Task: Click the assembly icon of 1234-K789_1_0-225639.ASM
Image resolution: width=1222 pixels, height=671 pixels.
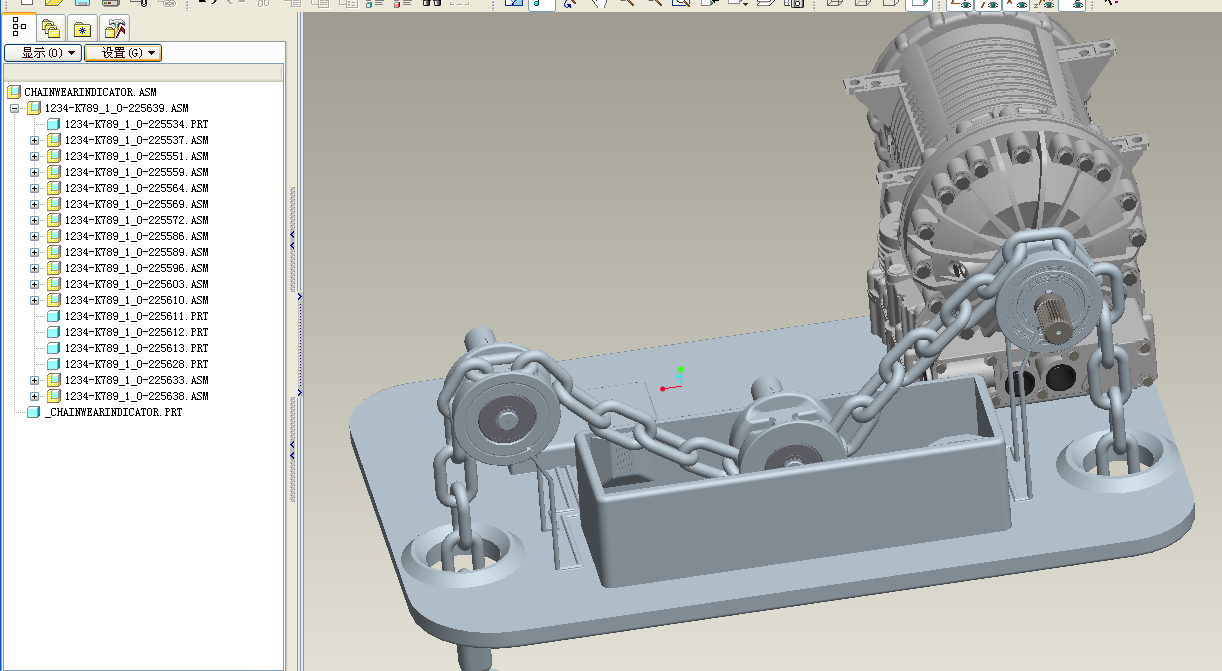Action: (34, 108)
